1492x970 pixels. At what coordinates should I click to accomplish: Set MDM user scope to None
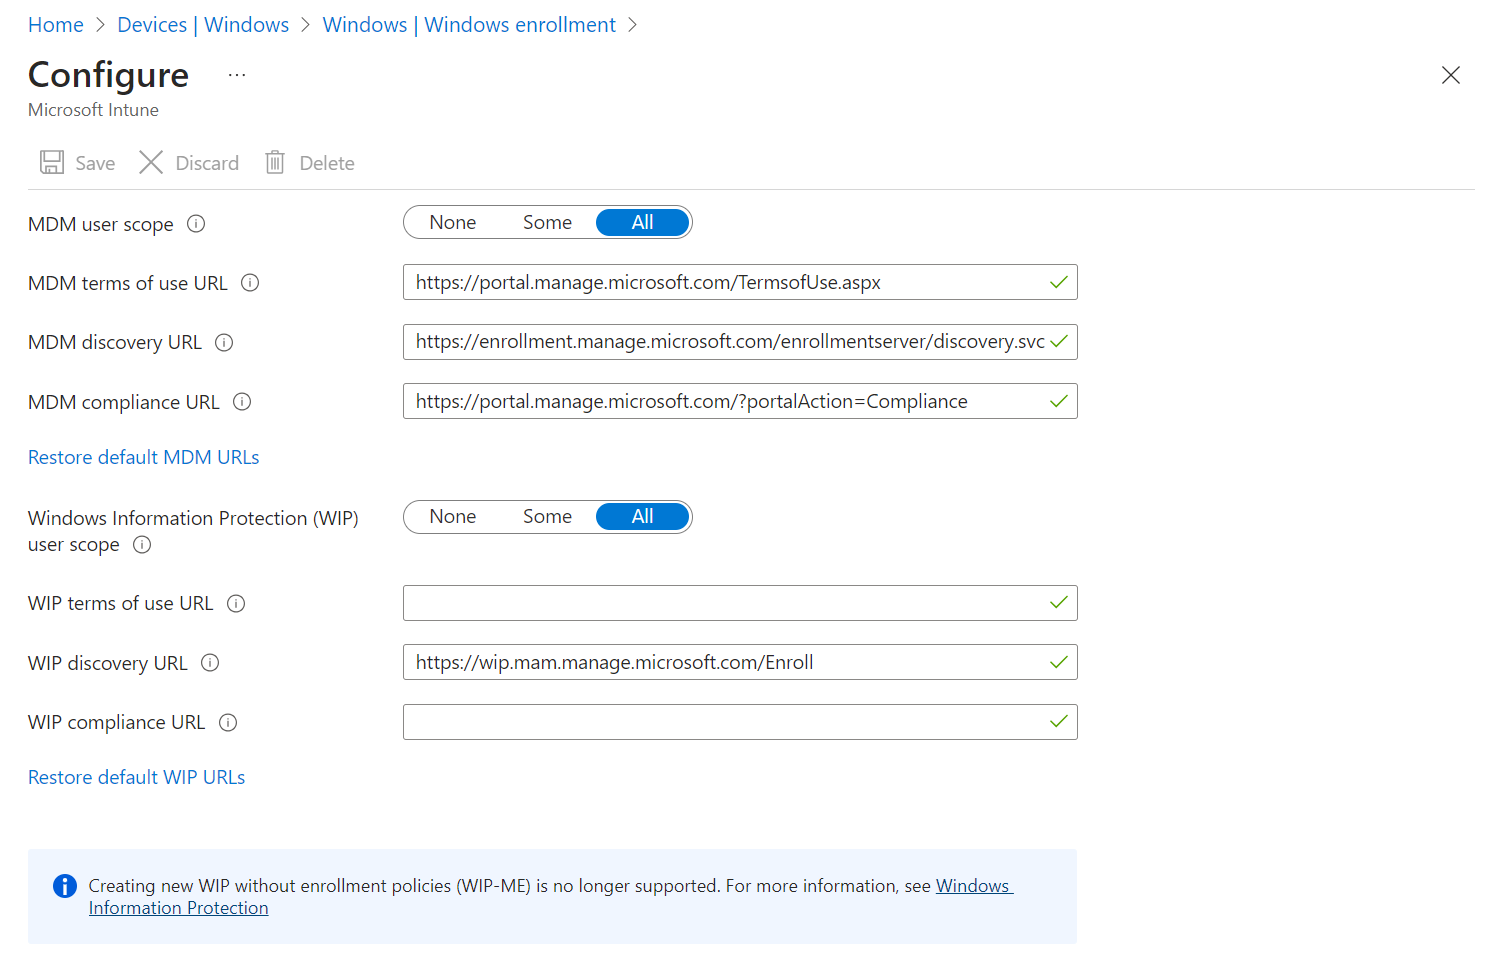coord(453,223)
